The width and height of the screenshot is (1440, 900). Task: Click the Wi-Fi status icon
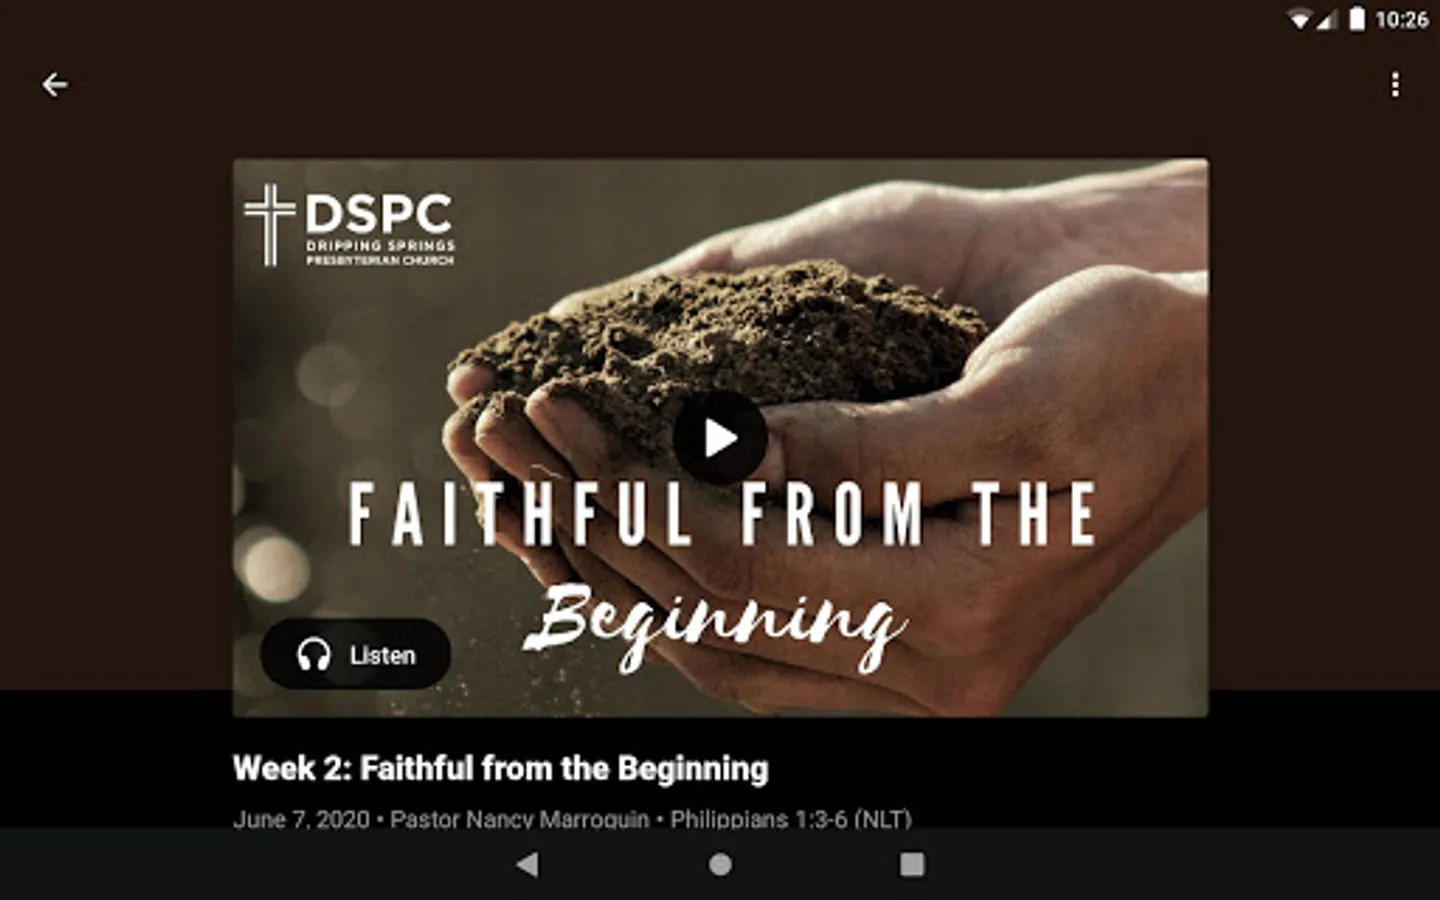(1299, 19)
